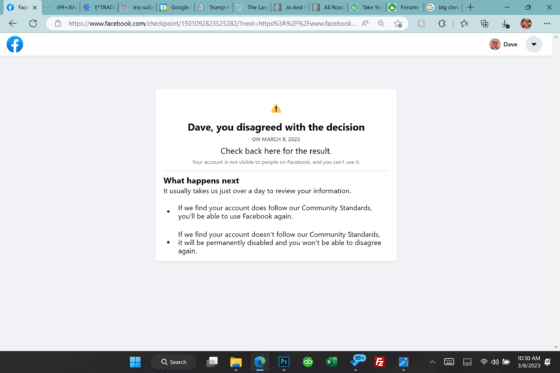Open Photoshop from the taskbar
This screenshot has height=373, width=560.
(x=284, y=362)
